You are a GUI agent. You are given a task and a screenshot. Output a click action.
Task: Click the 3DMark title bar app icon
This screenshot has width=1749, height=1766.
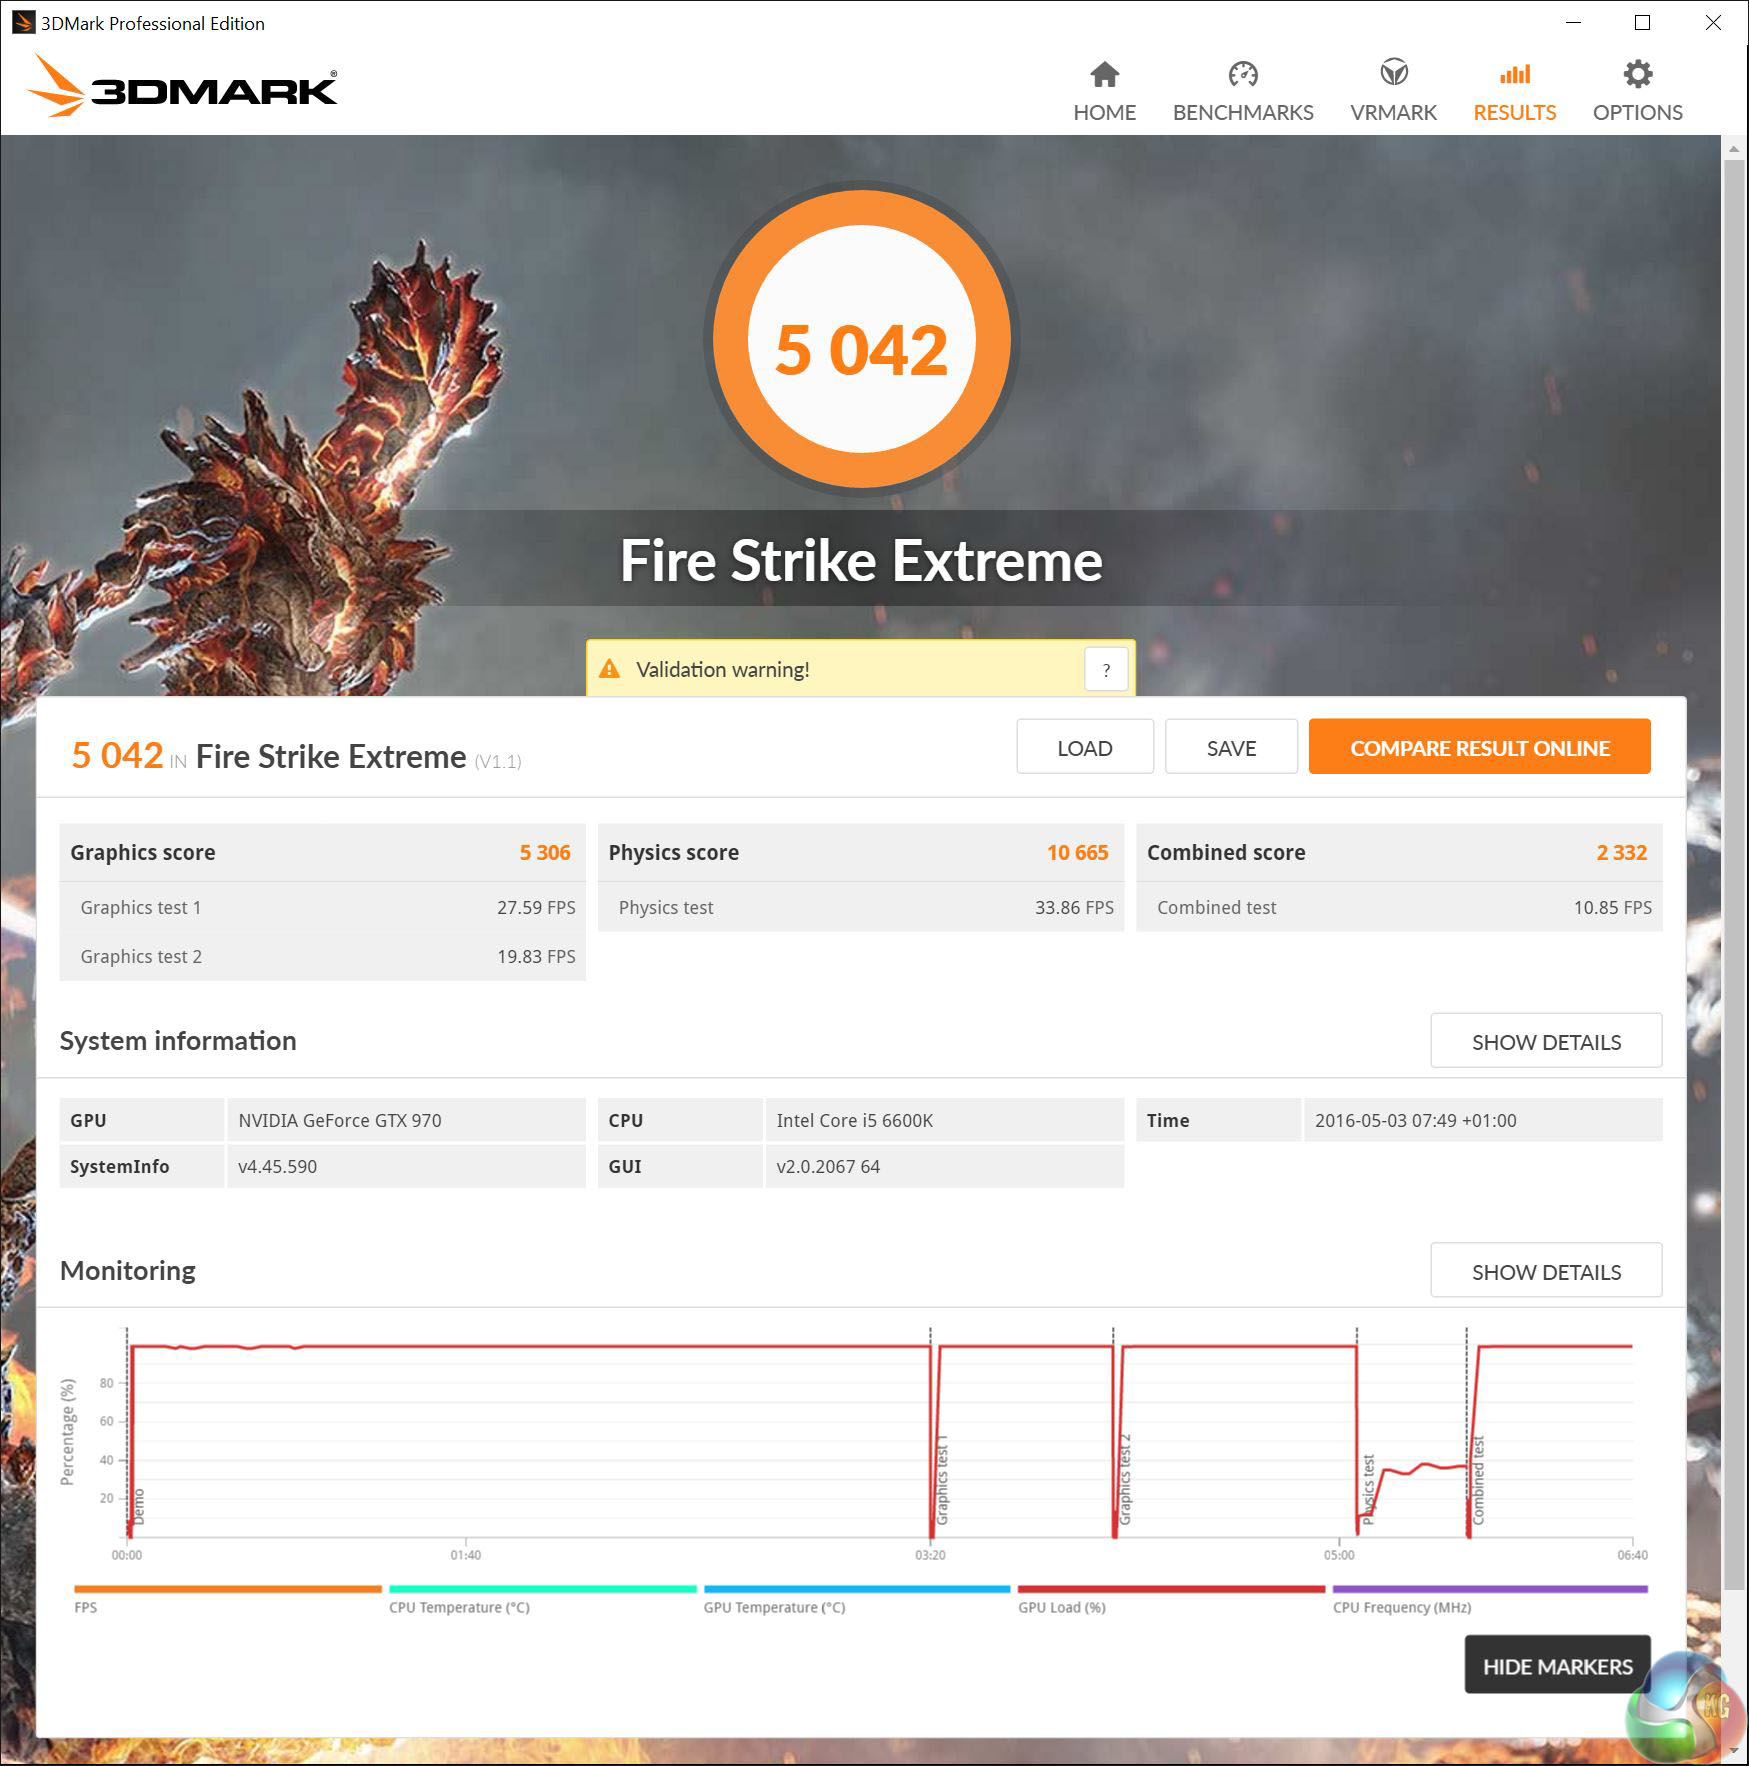pyautogui.click(x=22, y=22)
